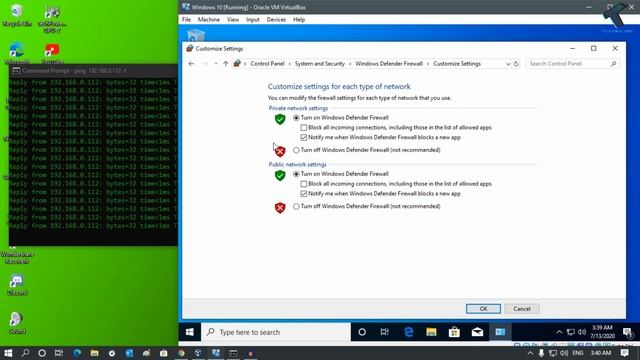Go up one level with Up arrow

coord(226,64)
